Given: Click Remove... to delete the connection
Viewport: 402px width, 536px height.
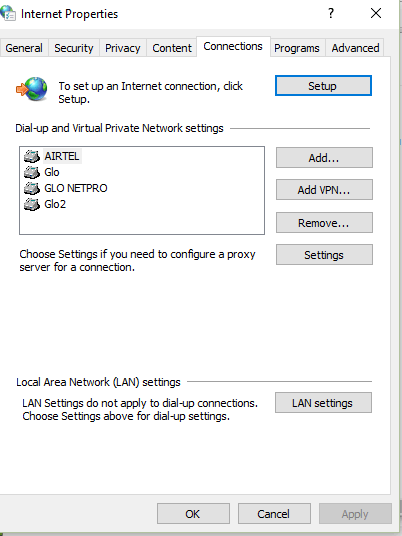Looking at the screenshot, I should tap(324, 223).
